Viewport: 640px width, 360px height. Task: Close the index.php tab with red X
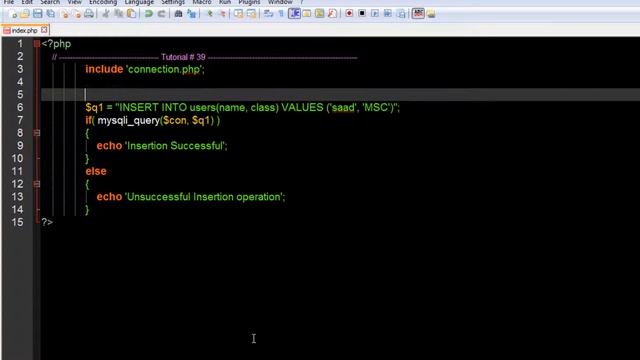pyautogui.click(x=44, y=30)
